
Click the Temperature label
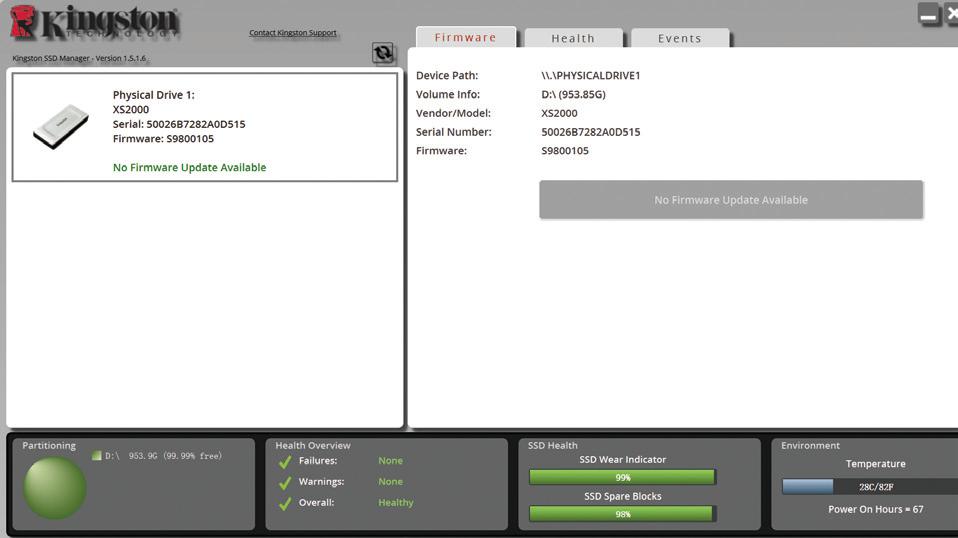(876, 463)
